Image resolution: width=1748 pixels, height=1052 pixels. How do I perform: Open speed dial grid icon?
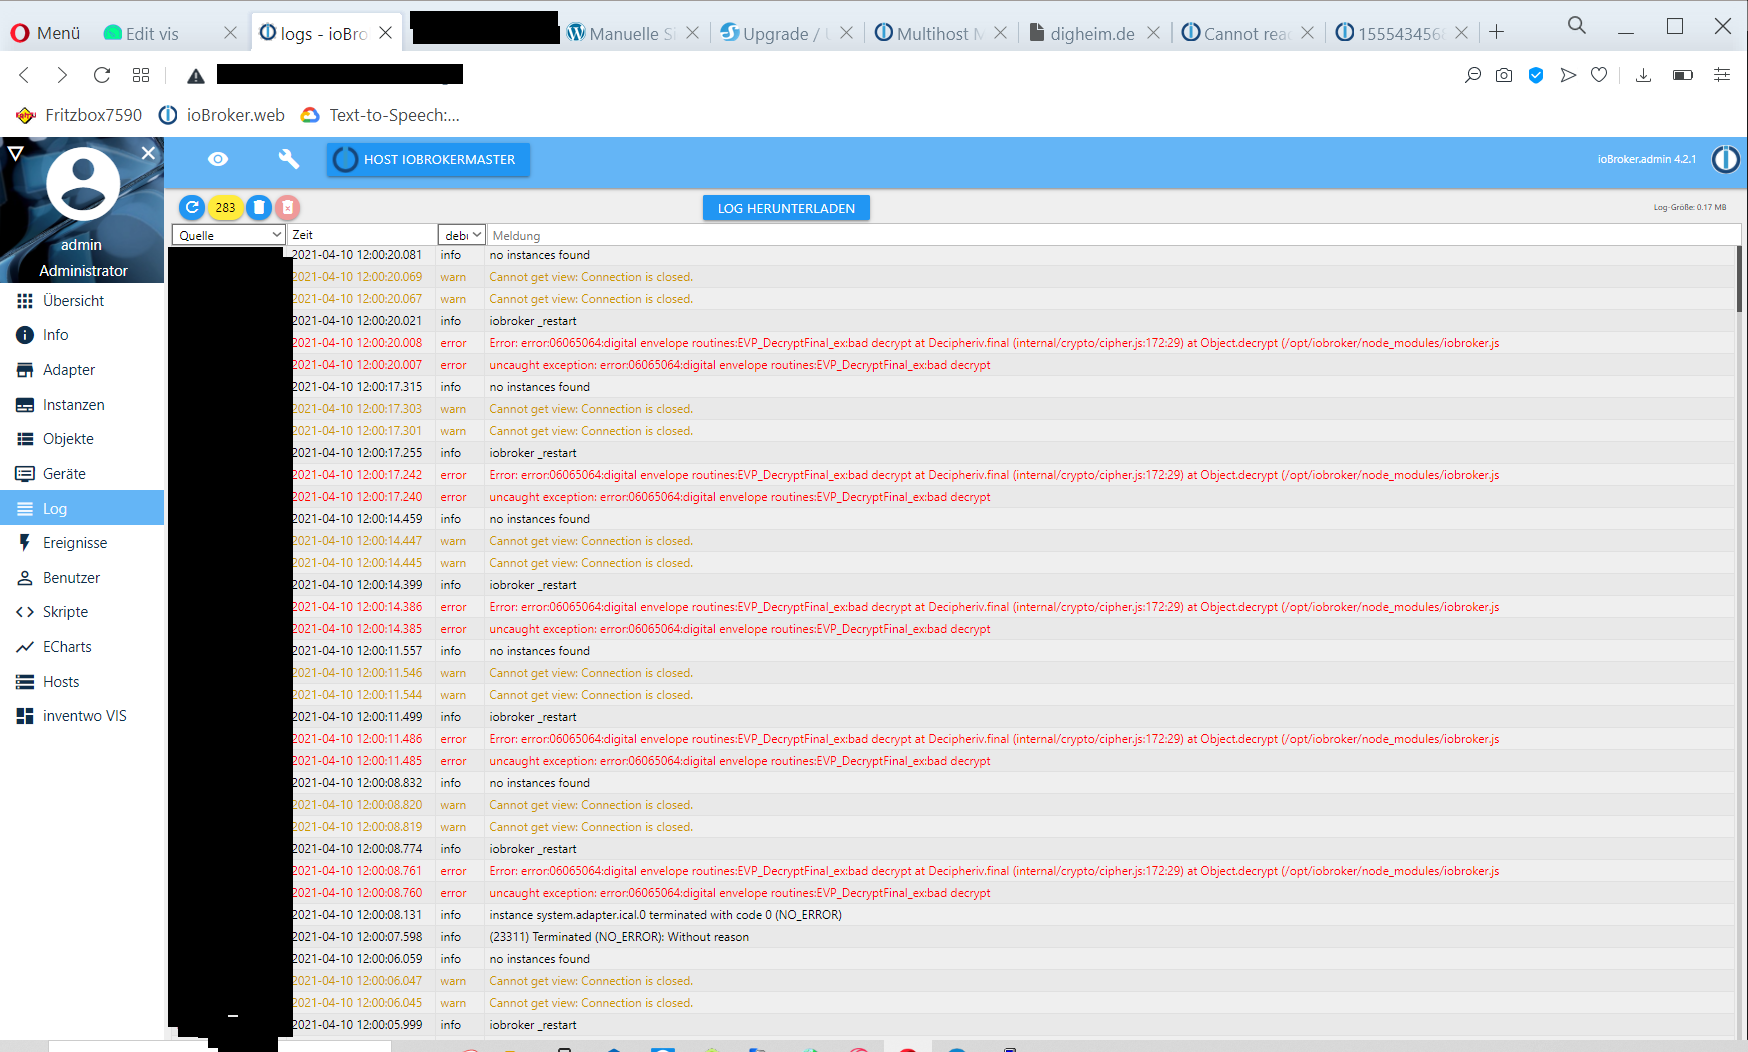point(141,75)
